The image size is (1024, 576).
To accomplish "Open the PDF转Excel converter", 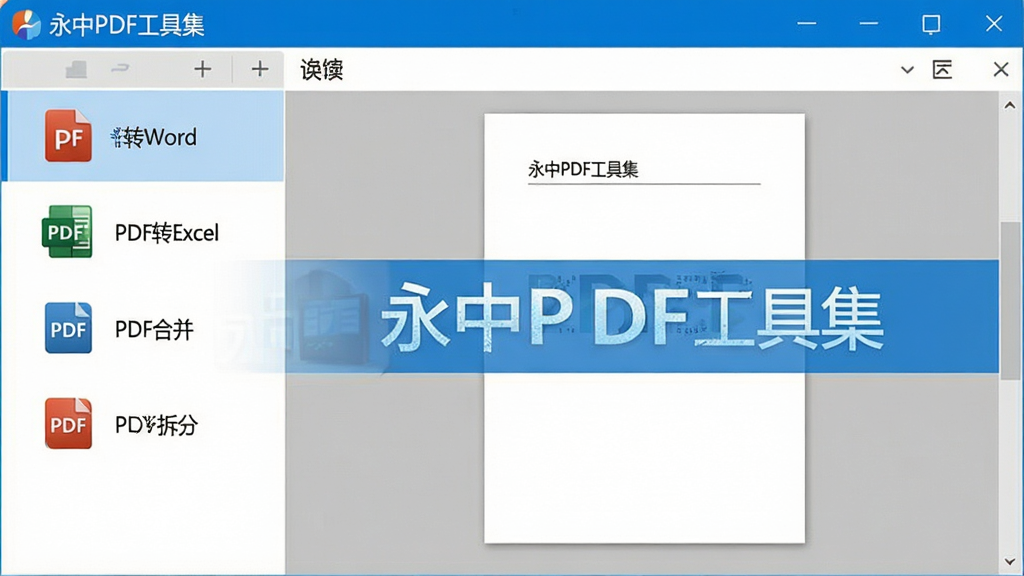I will pyautogui.click(x=144, y=232).
